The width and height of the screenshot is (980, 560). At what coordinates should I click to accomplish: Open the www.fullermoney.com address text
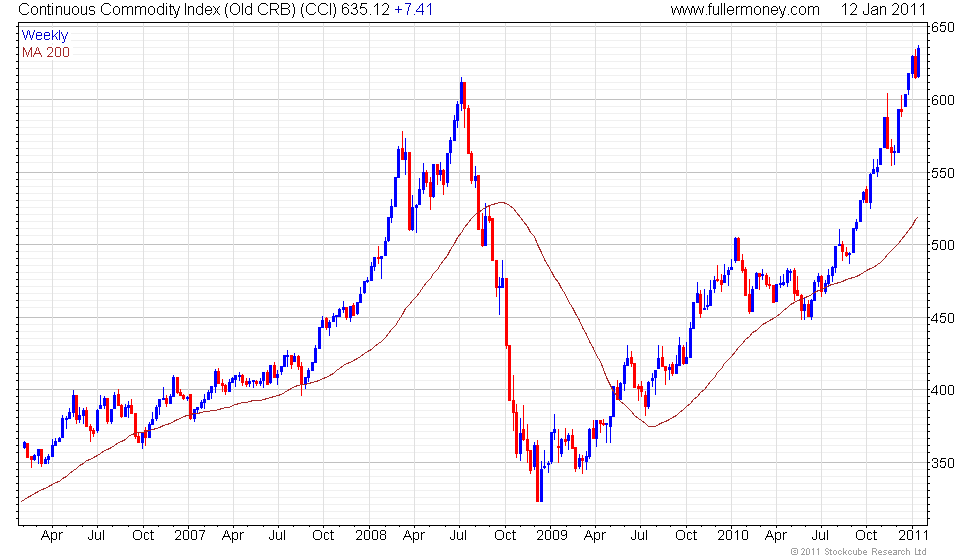coord(745,10)
